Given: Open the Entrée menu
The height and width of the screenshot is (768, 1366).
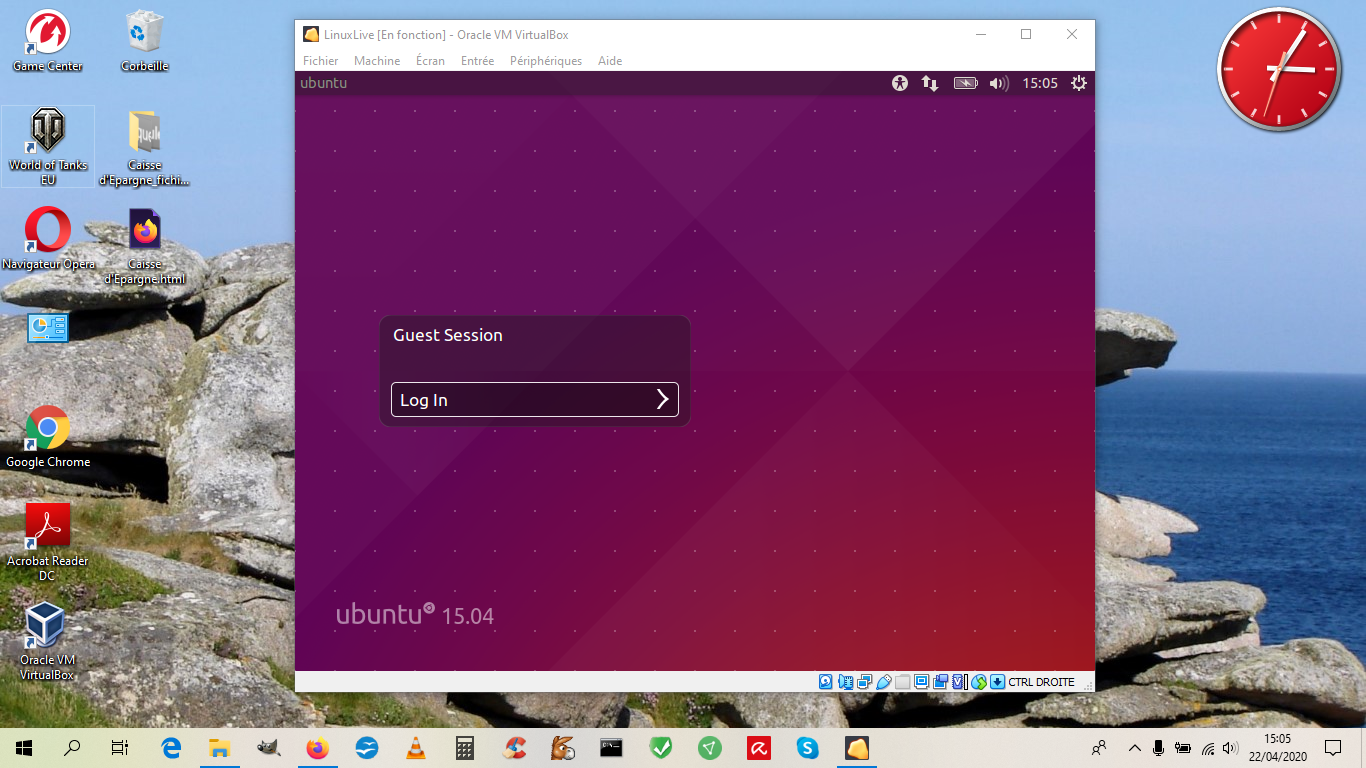Looking at the screenshot, I should click(x=477, y=61).
